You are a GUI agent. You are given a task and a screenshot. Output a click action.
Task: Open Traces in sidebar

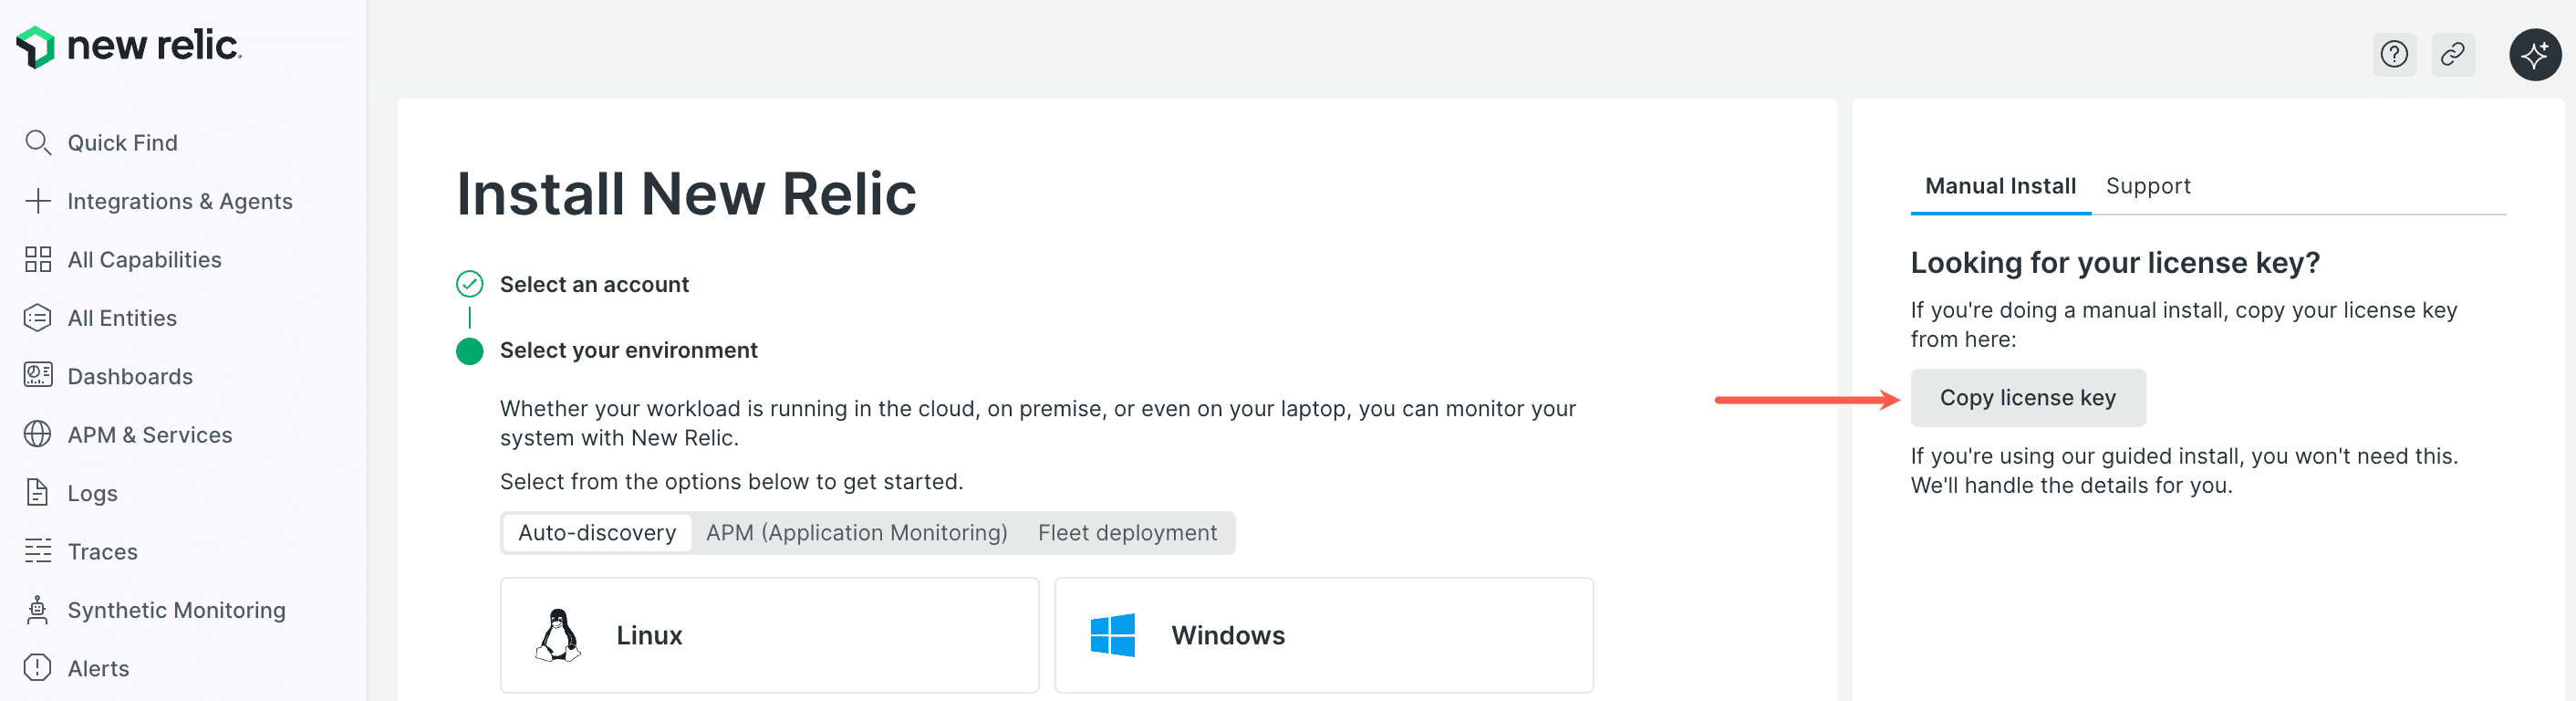[x=102, y=552]
